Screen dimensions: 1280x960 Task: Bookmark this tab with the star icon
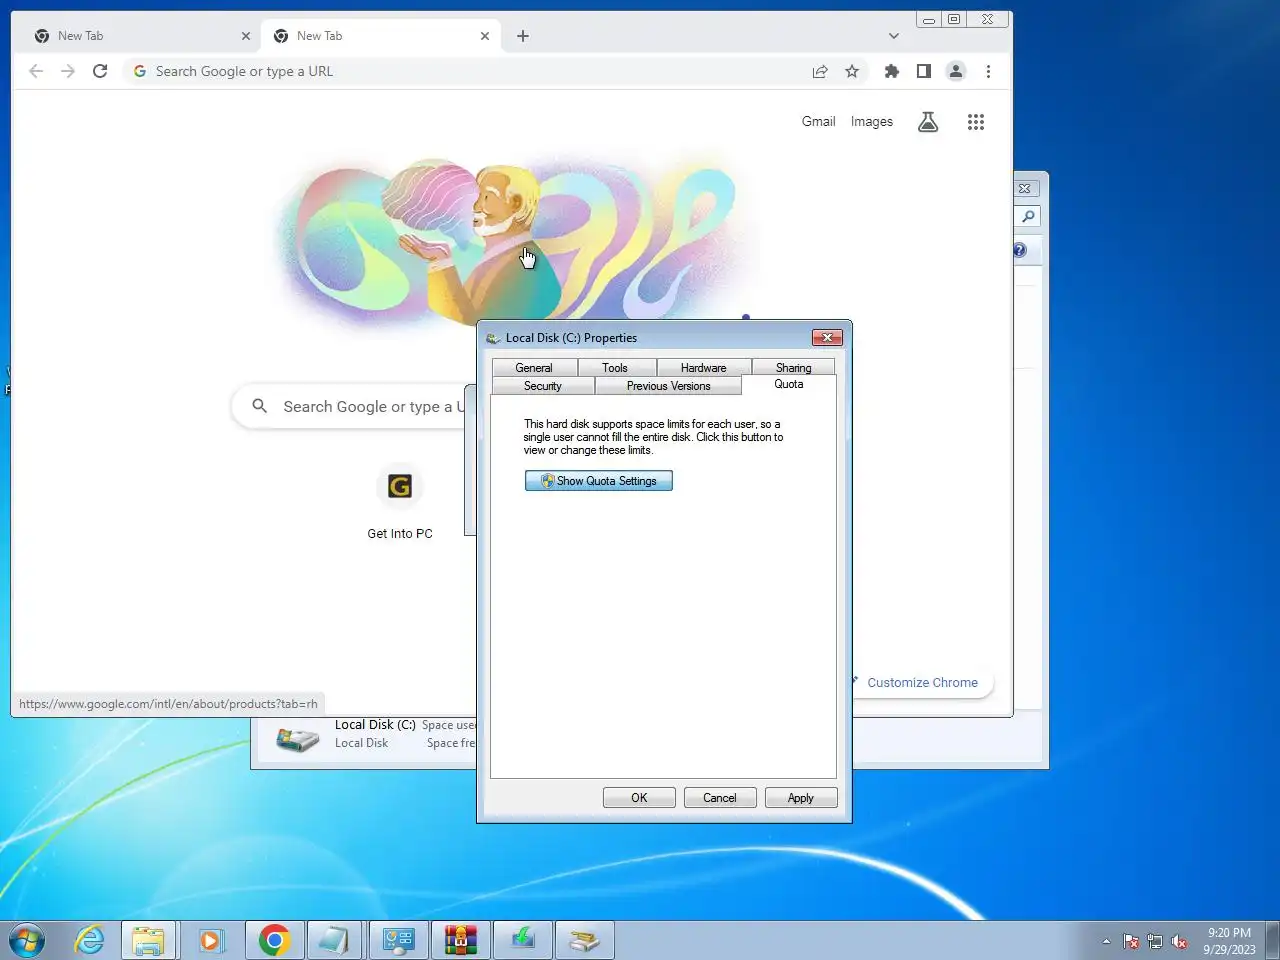coord(852,71)
